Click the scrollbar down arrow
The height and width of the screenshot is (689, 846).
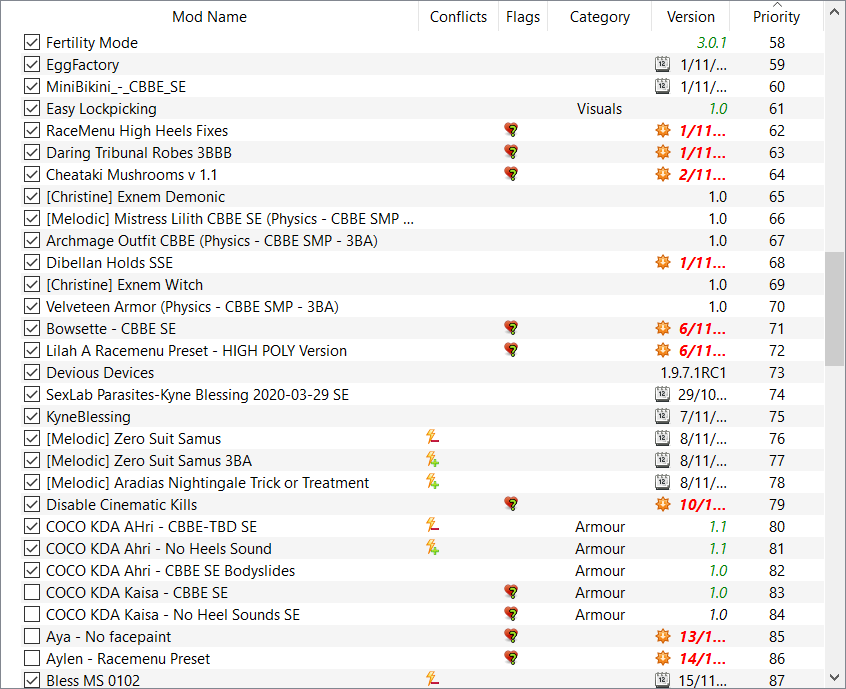[834, 677]
